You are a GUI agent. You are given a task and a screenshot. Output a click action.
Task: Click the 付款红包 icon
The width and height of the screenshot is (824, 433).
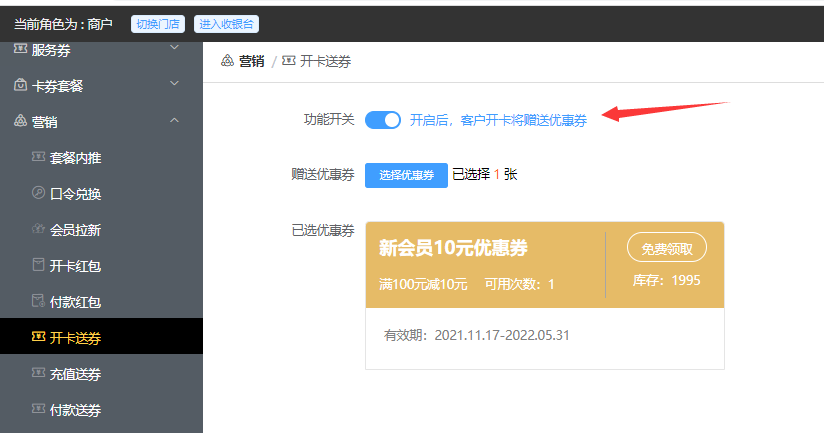click(x=38, y=301)
